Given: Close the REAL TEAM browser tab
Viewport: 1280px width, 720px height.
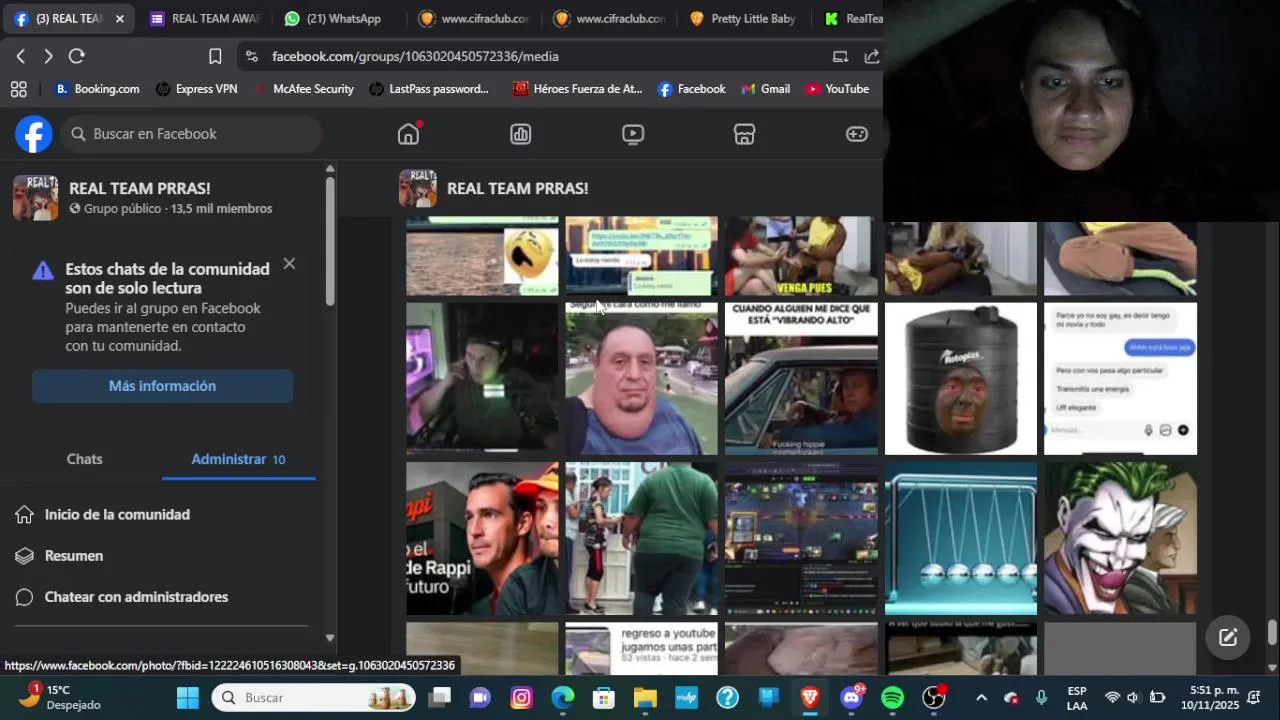Looking at the screenshot, I should pyautogui.click(x=119, y=19).
